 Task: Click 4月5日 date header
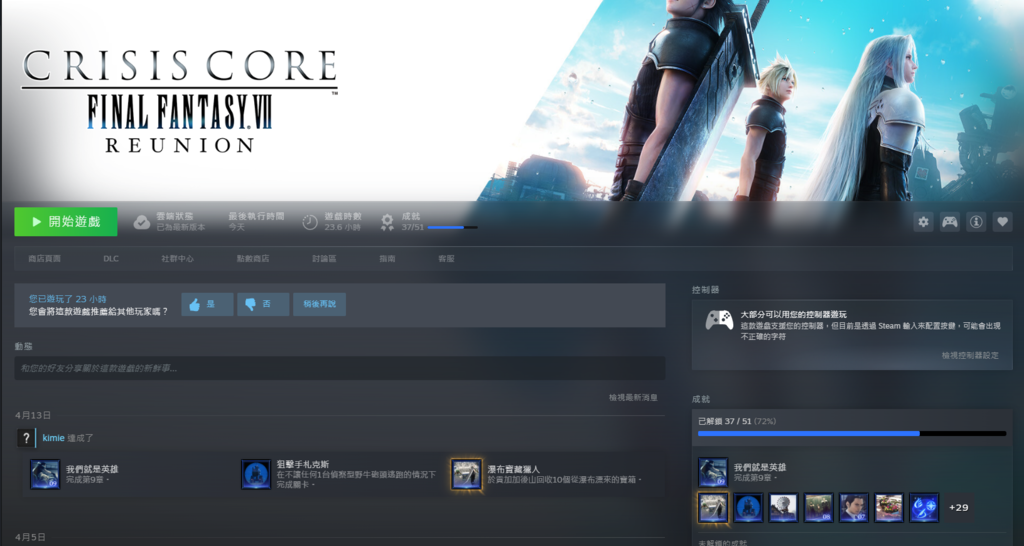pyautogui.click(x=30, y=538)
